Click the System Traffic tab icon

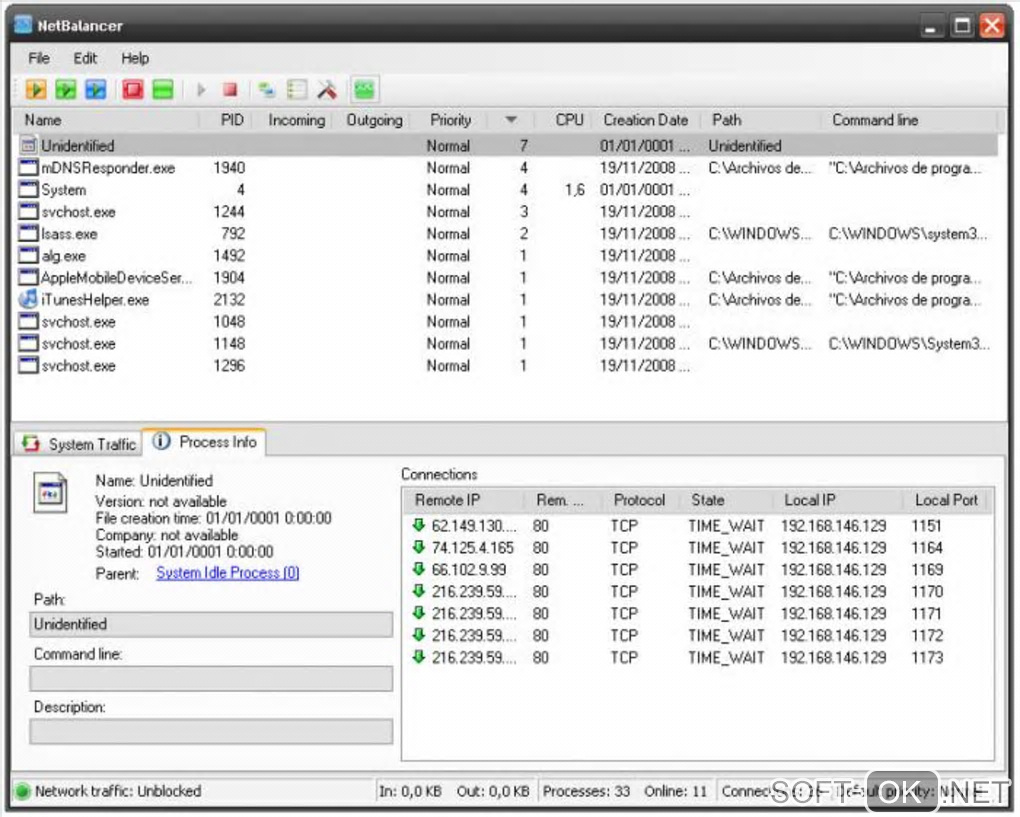[31, 444]
